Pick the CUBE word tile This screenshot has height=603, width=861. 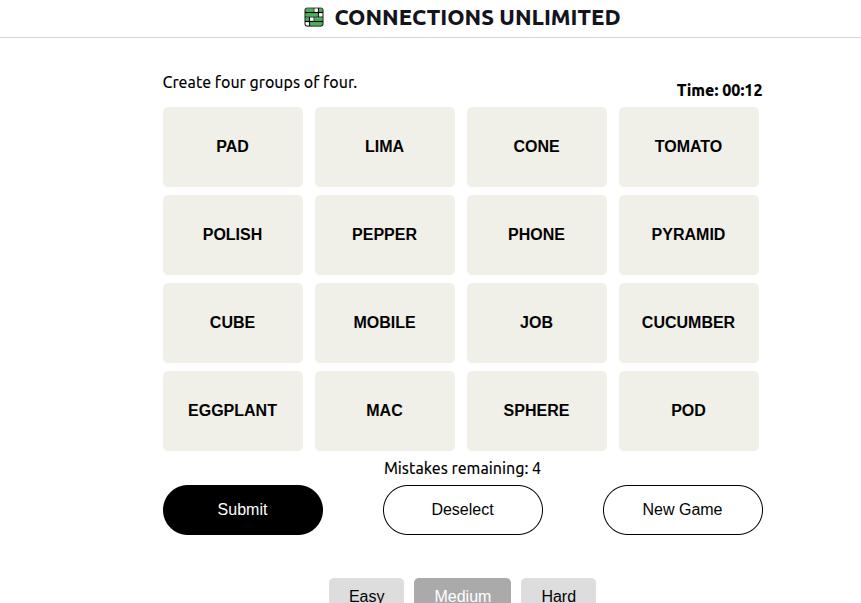point(233,322)
